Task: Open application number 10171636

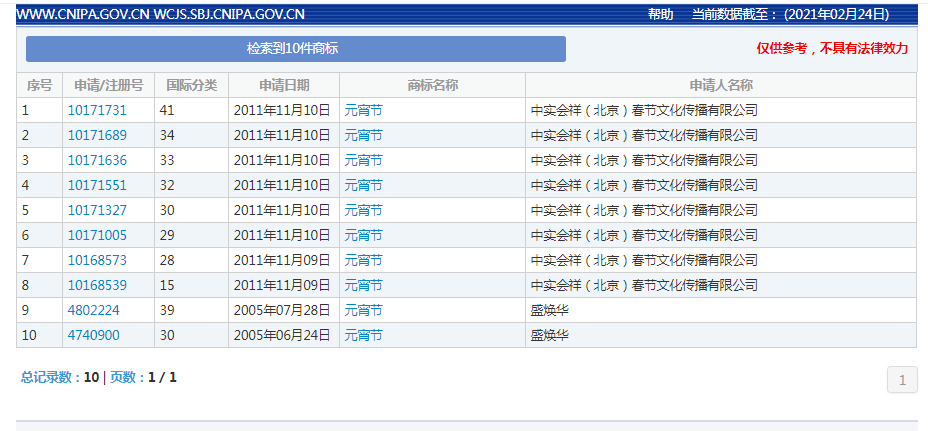Action: point(97,160)
